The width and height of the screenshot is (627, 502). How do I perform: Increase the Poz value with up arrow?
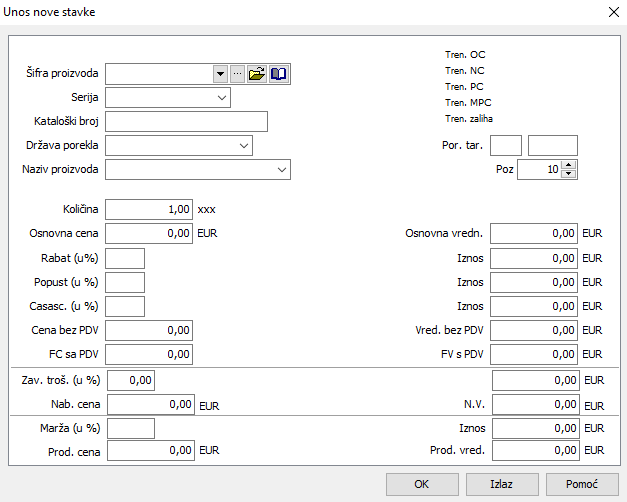pyautogui.click(x=569, y=165)
